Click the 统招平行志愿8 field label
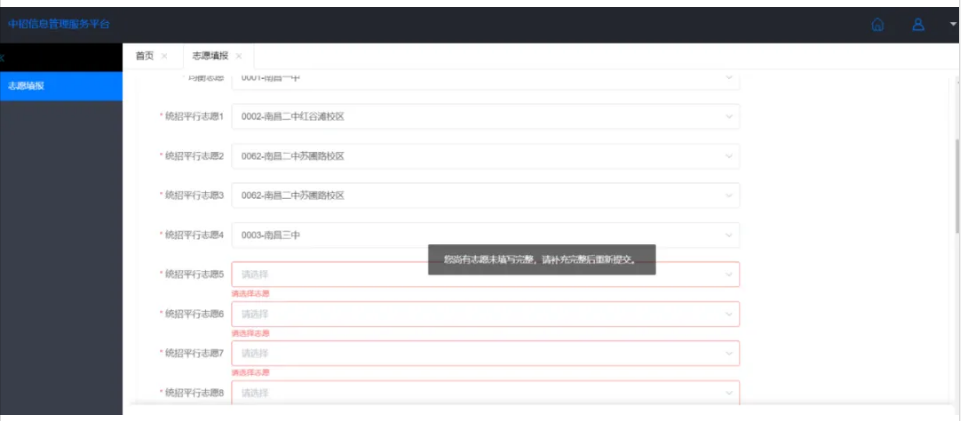Viewport: 961px width, 421px height. (x=194, y=392)
